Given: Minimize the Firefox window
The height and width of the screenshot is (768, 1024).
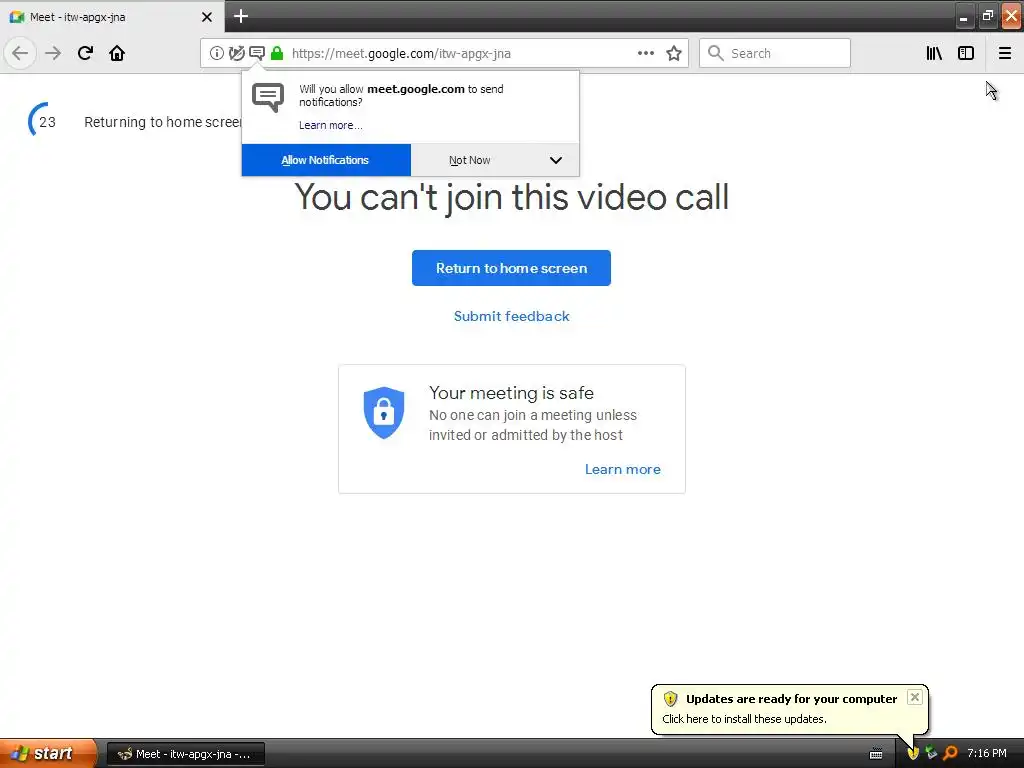Looking at the screenshot, I should pos(963,17).
